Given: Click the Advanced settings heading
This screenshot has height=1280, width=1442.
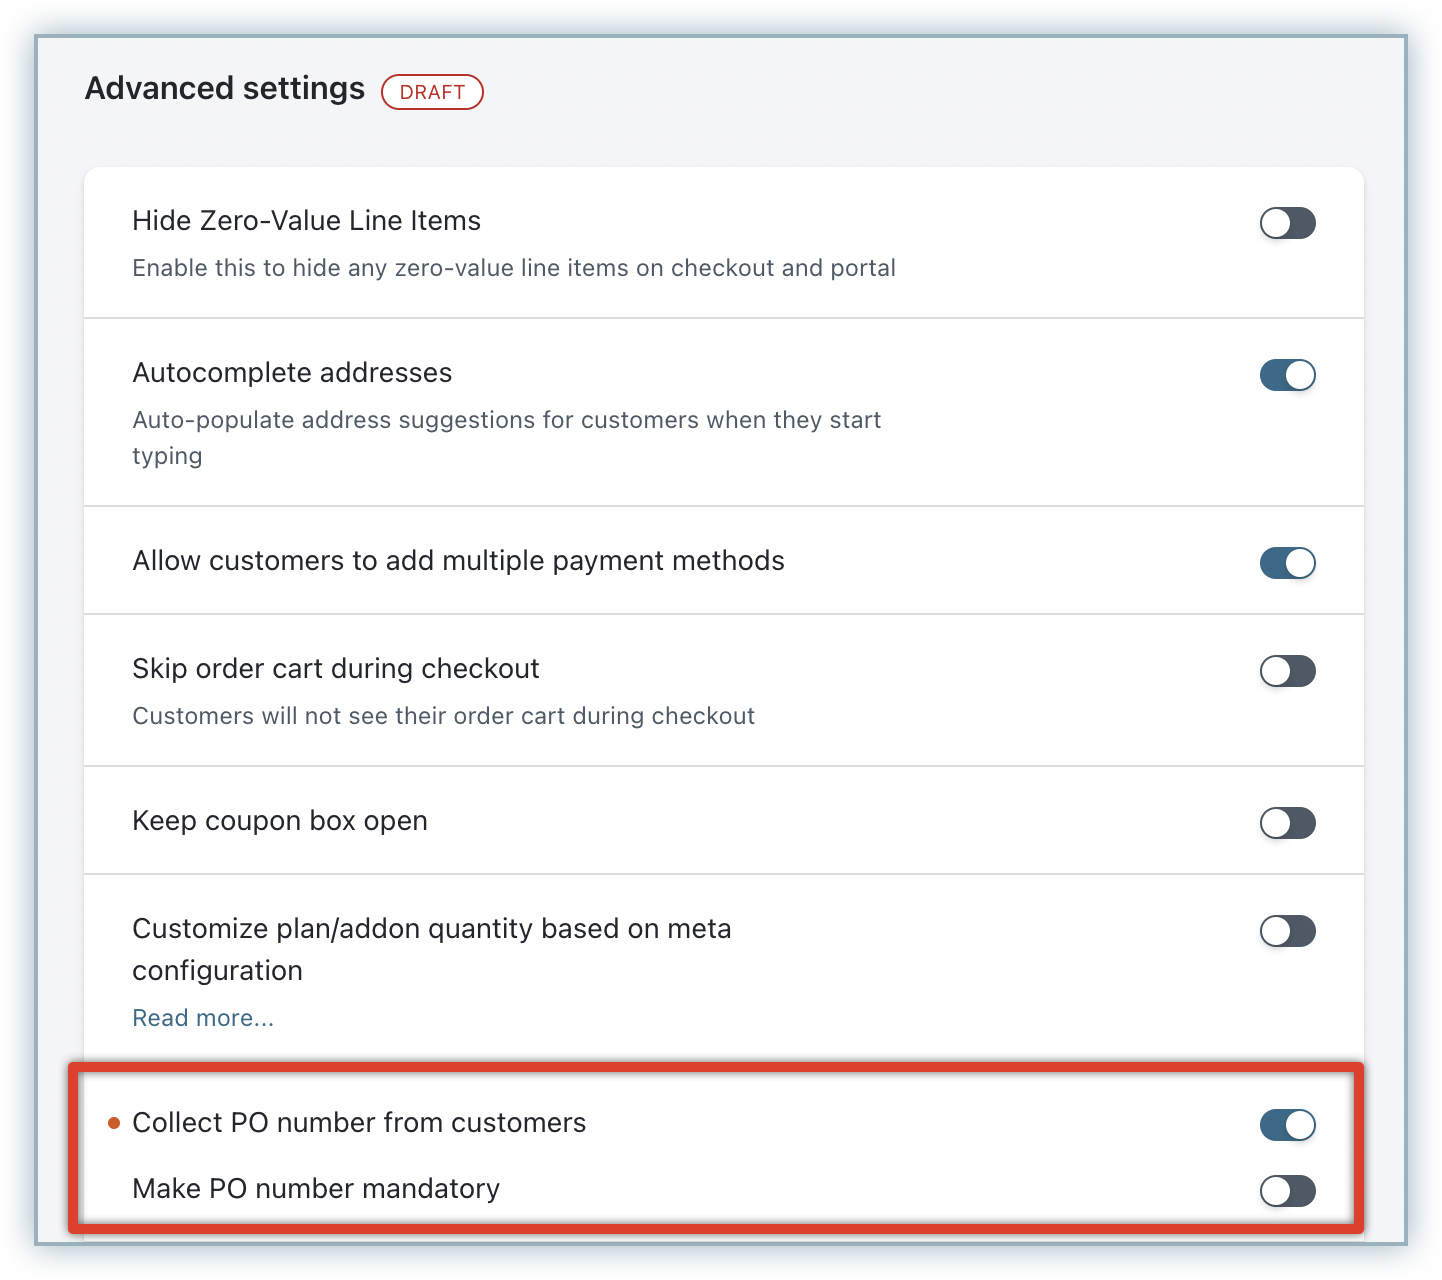Looking at the screenshot, I should (x=225, y=89).
